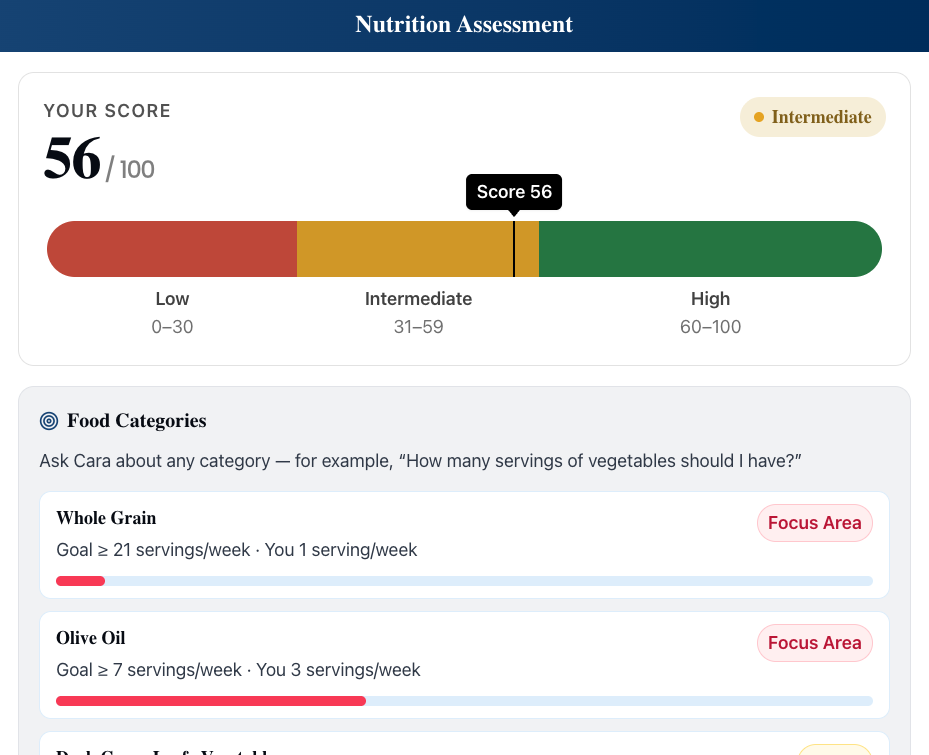Click the Whole Grain Focus Area badge
This screenshot has height=755, width=929.
pos(815,523)
